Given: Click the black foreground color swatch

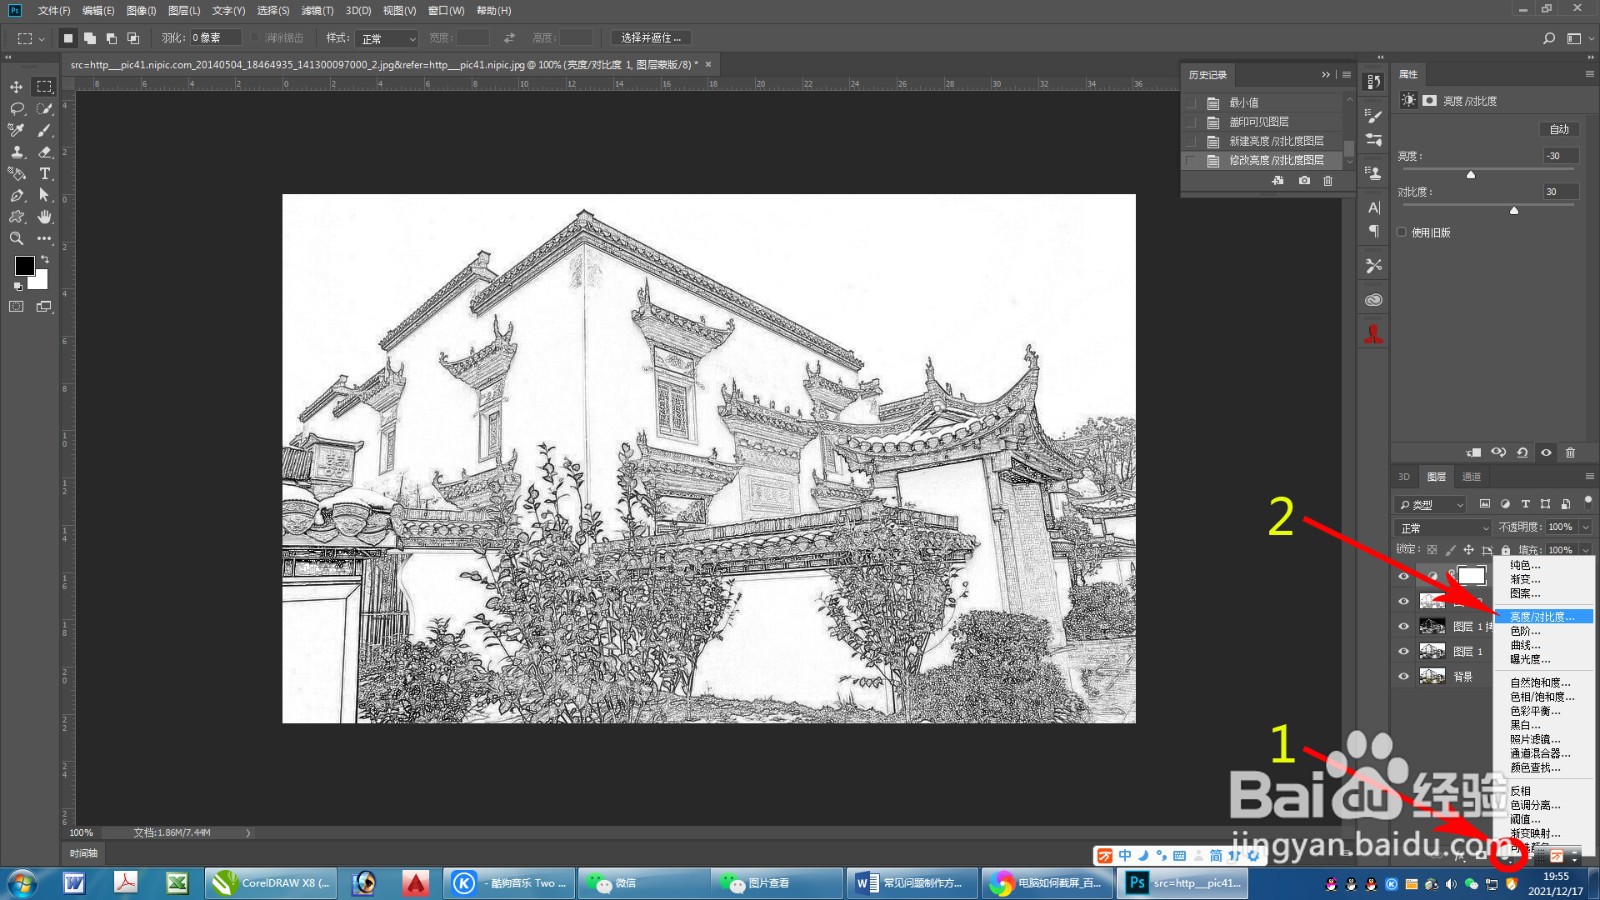Looking at the screenshot, I should [25, 266].
